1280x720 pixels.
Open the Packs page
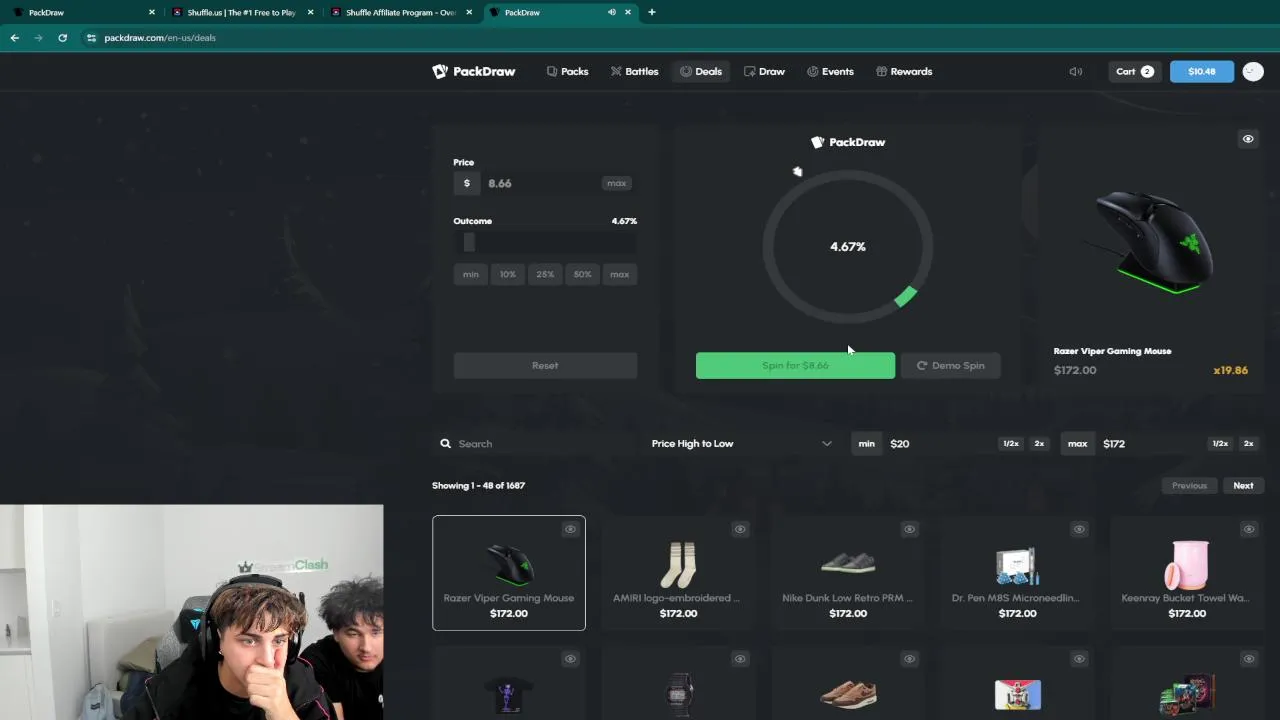567,72
